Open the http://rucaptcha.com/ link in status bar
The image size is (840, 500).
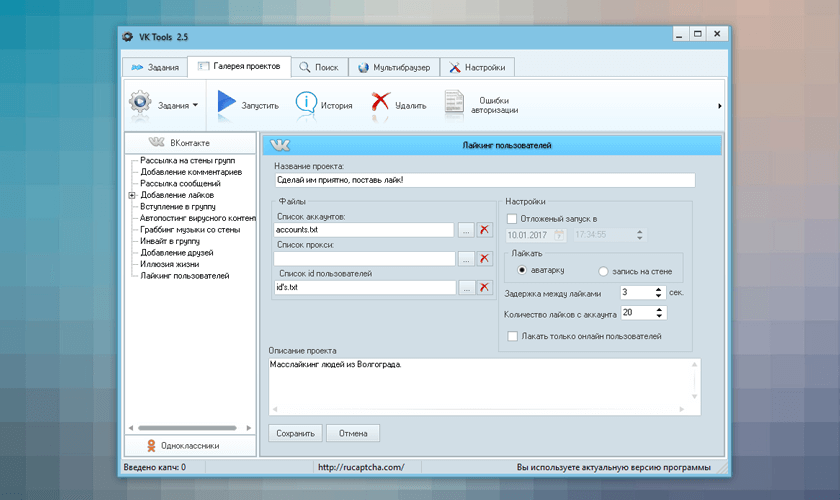(x=361, y=467)
